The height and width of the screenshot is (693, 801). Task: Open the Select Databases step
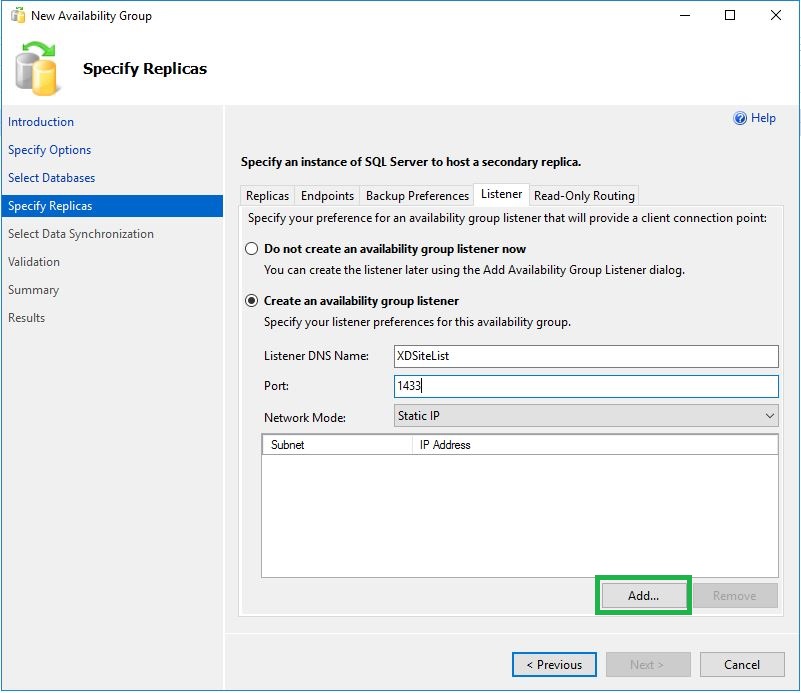50,177
